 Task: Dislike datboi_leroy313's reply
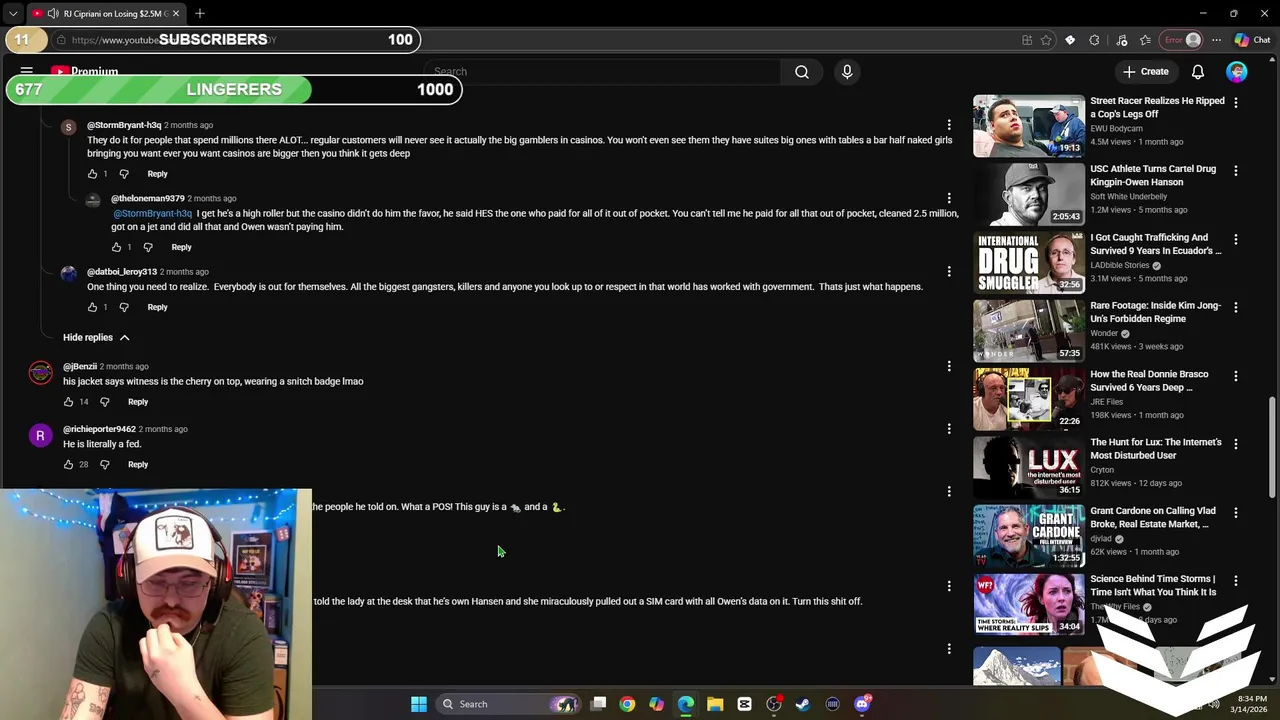coord(124,307)
